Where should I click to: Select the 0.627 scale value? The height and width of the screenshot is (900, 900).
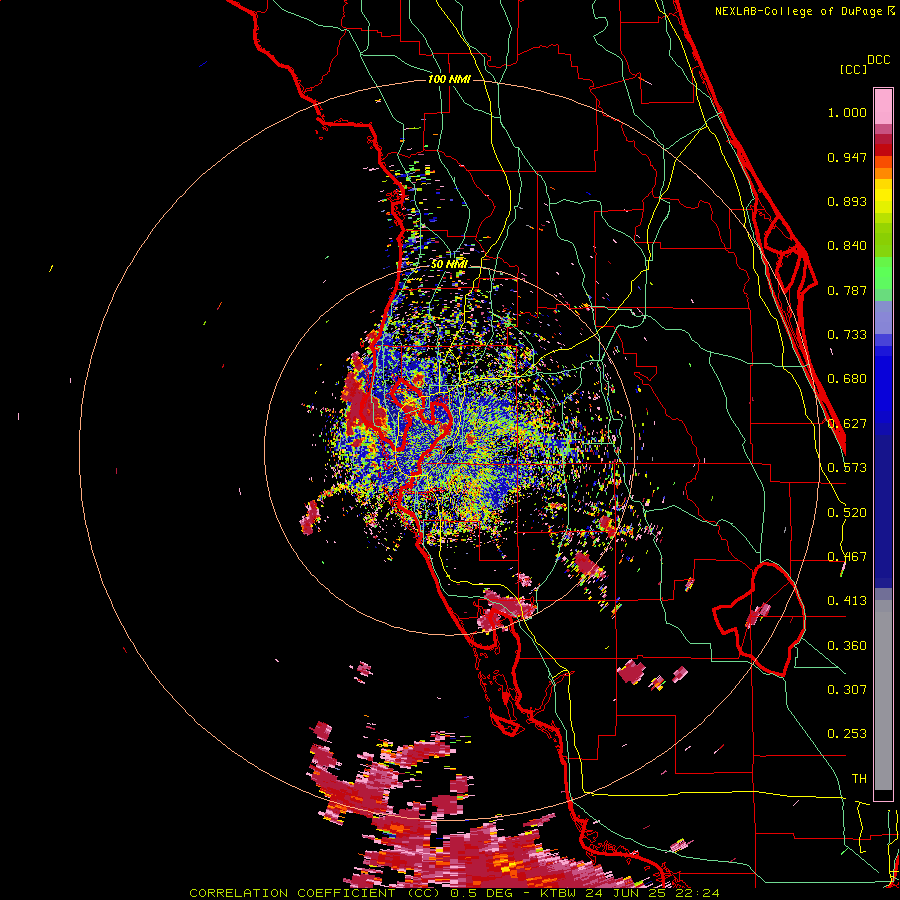(847, 424)
